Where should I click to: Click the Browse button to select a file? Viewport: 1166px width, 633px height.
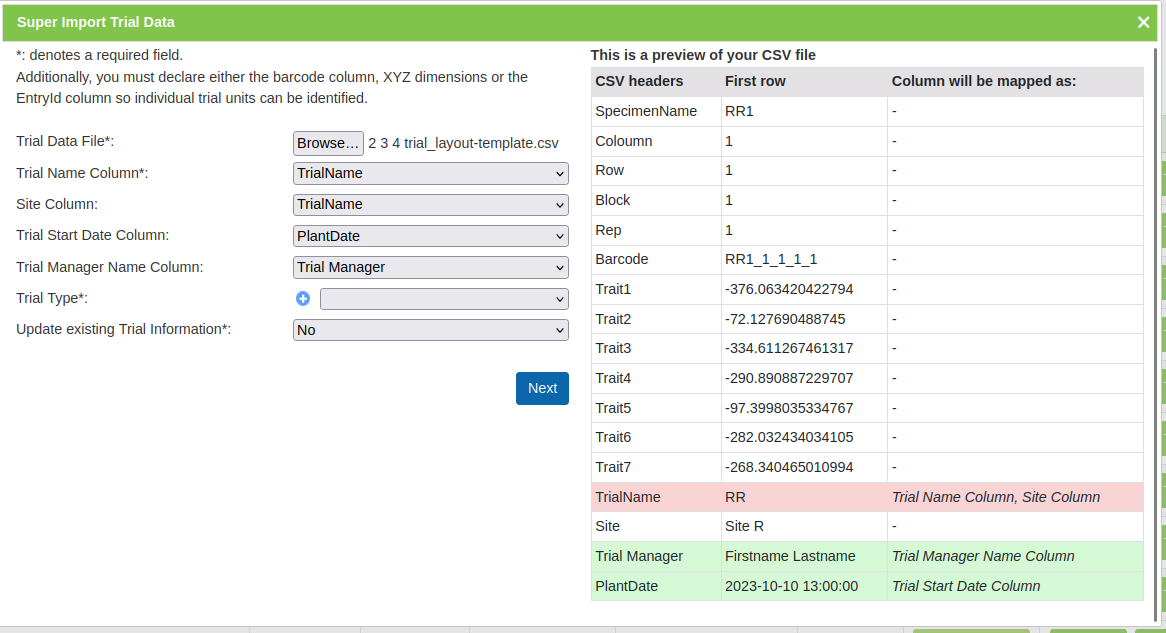click(x=328, y=142)
